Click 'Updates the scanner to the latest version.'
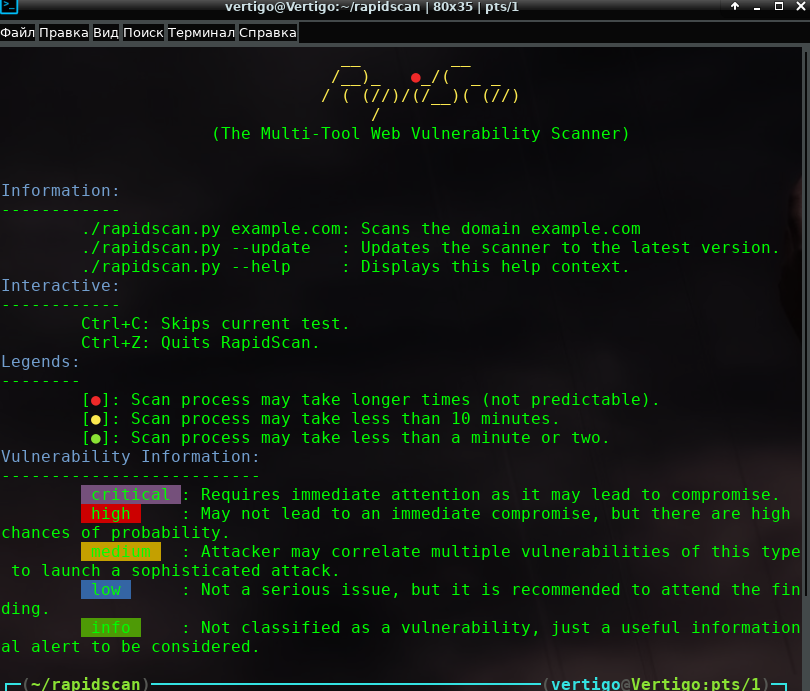This screenshot has height=691, width=810. point(570,248)
